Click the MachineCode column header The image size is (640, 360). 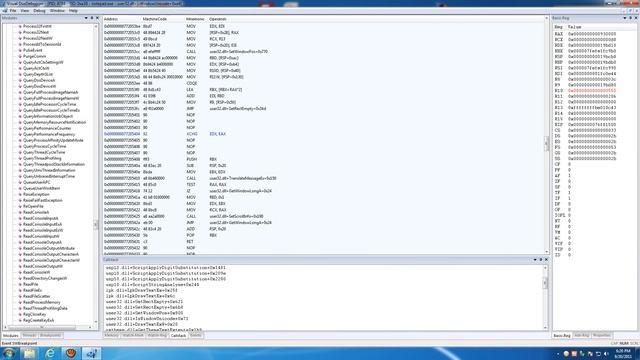[x=155, y=19]
